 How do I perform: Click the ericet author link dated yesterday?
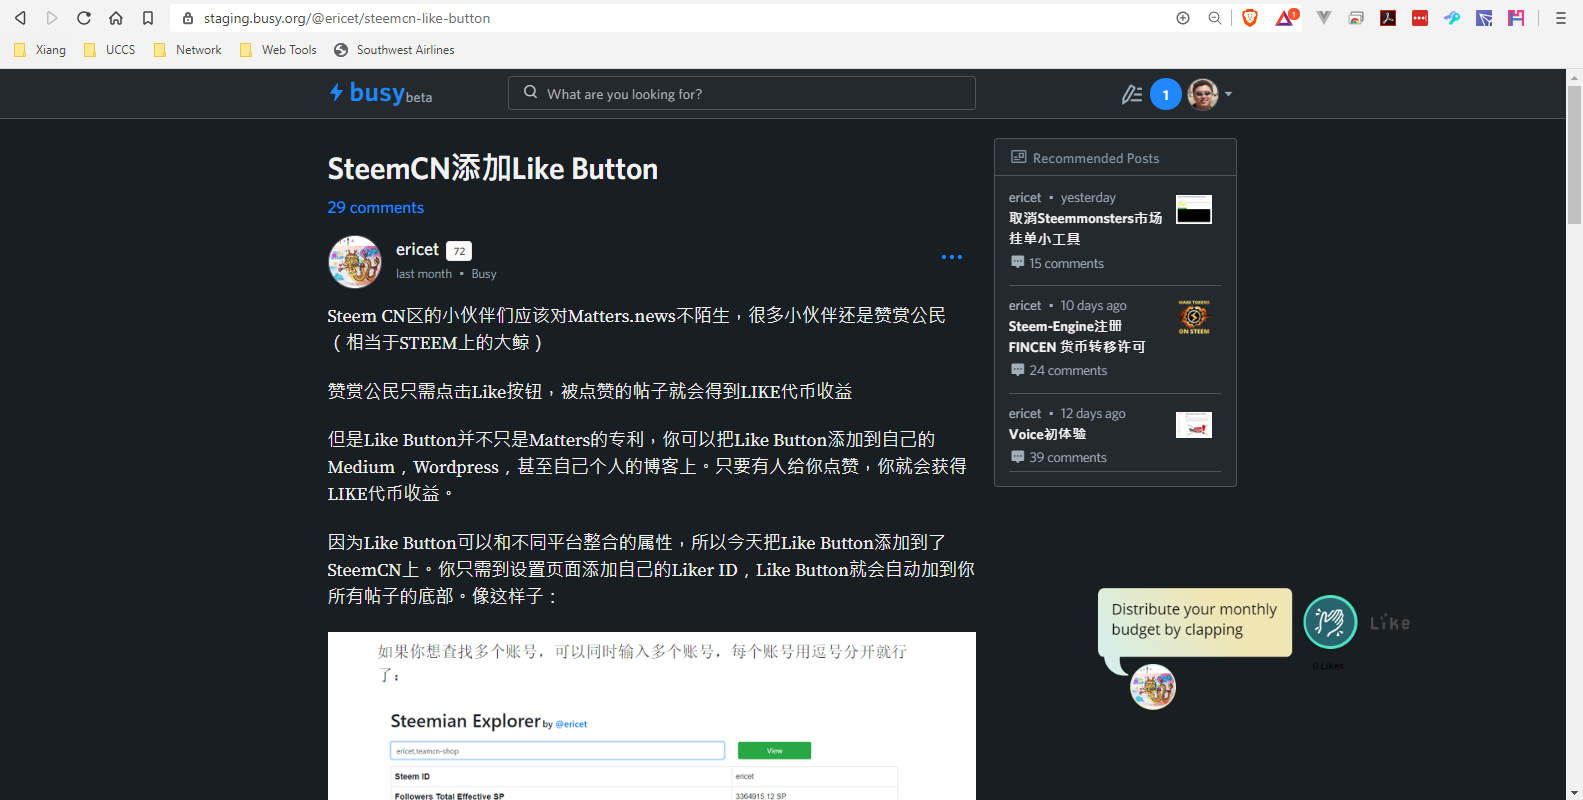1025,198
